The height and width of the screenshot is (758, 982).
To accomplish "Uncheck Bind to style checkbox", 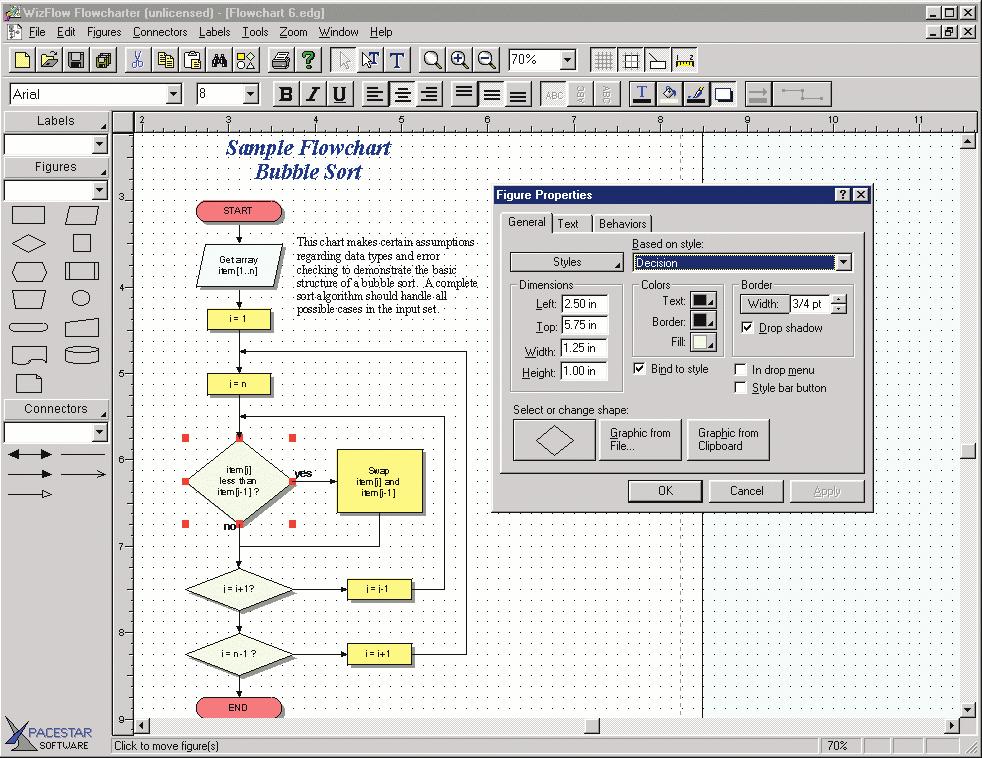I will click(639, 368).
